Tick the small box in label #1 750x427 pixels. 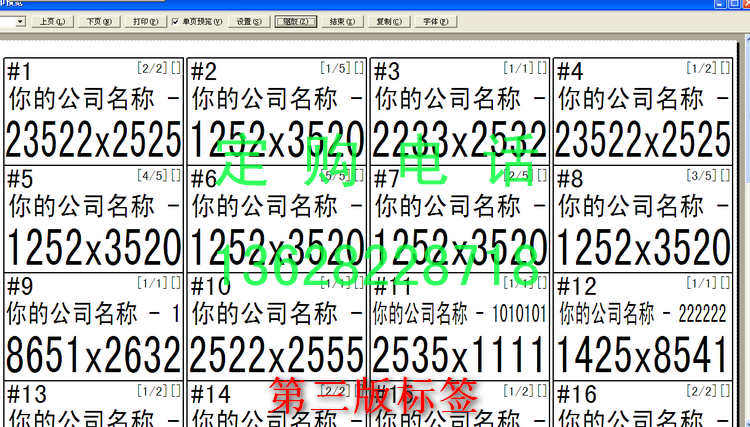[176, 68]
